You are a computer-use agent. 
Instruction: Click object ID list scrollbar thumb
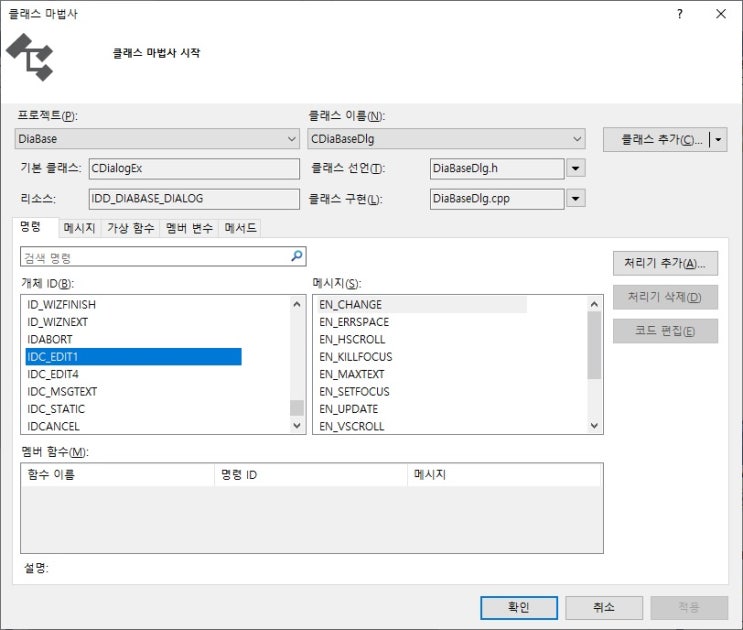tap(297, 407)
